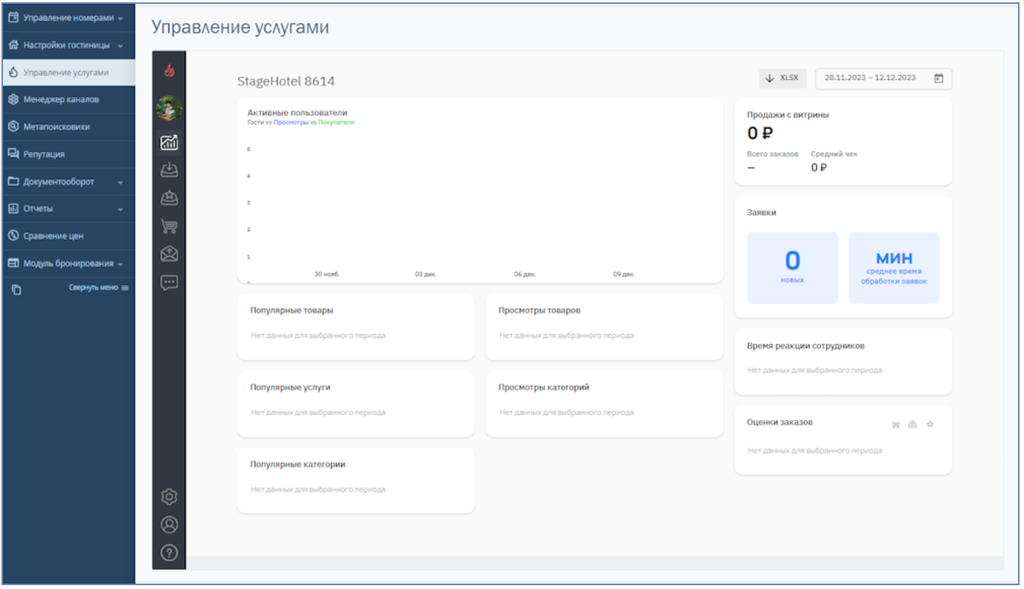Filter order ratings by star icon
This screenshot has width=1024, height=589.
coord(930,425)
